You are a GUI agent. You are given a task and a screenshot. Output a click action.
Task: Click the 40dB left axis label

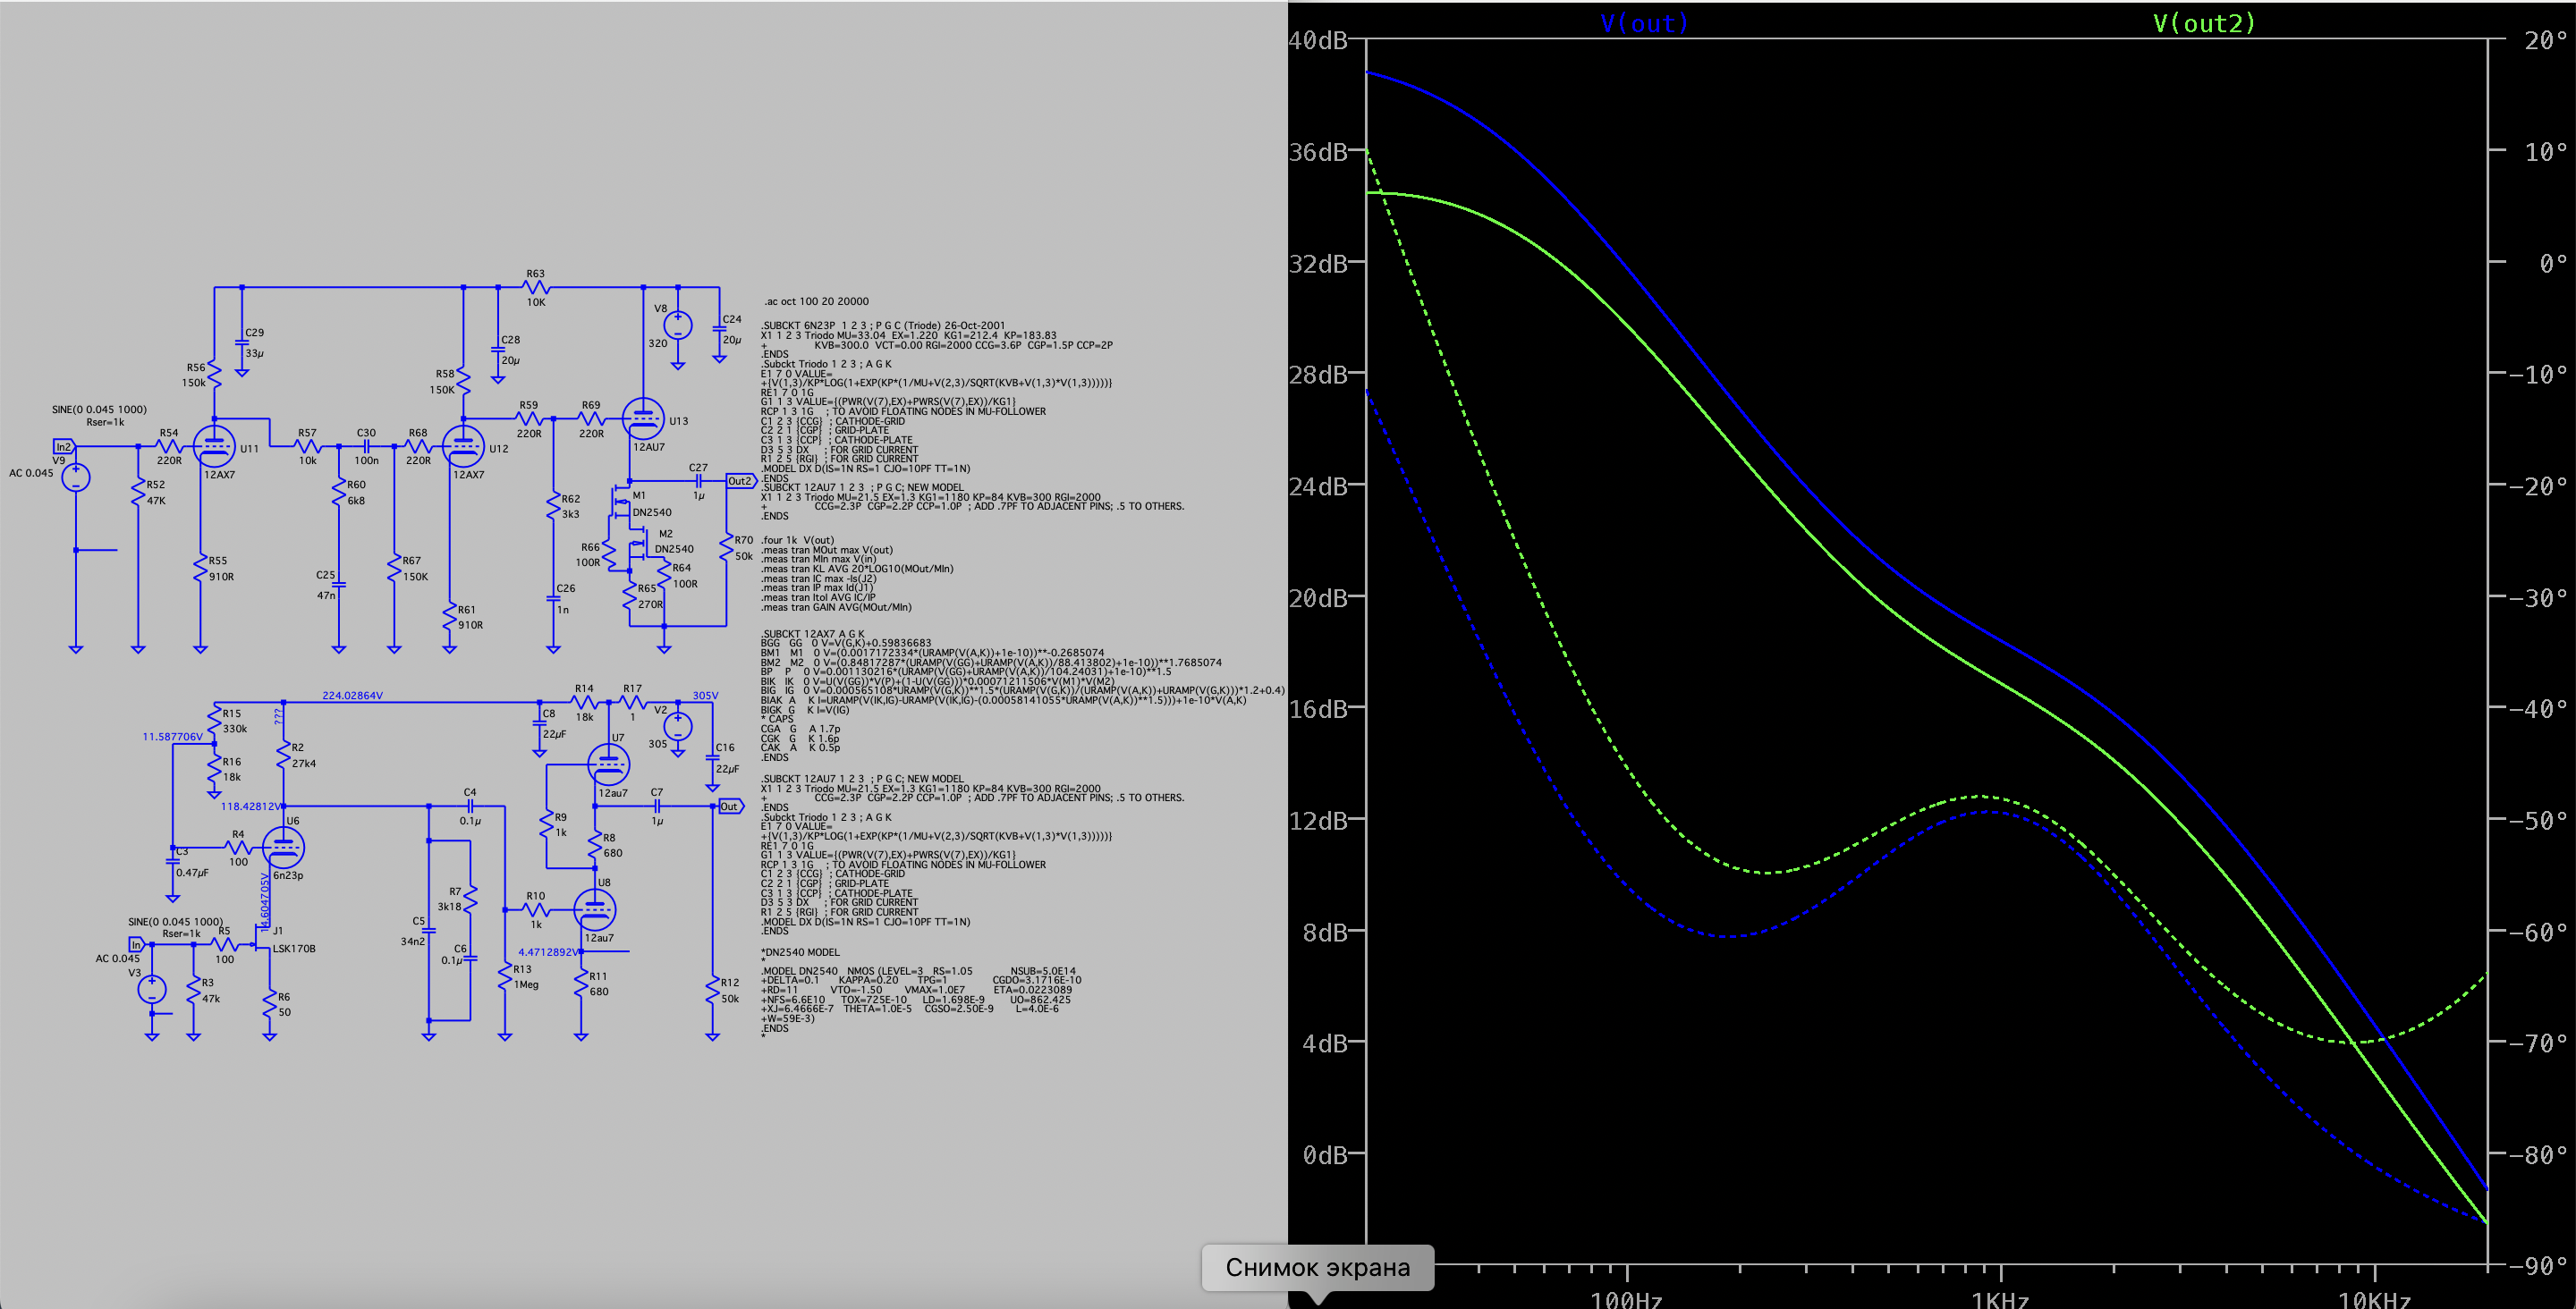click(x=1318, y=41)
